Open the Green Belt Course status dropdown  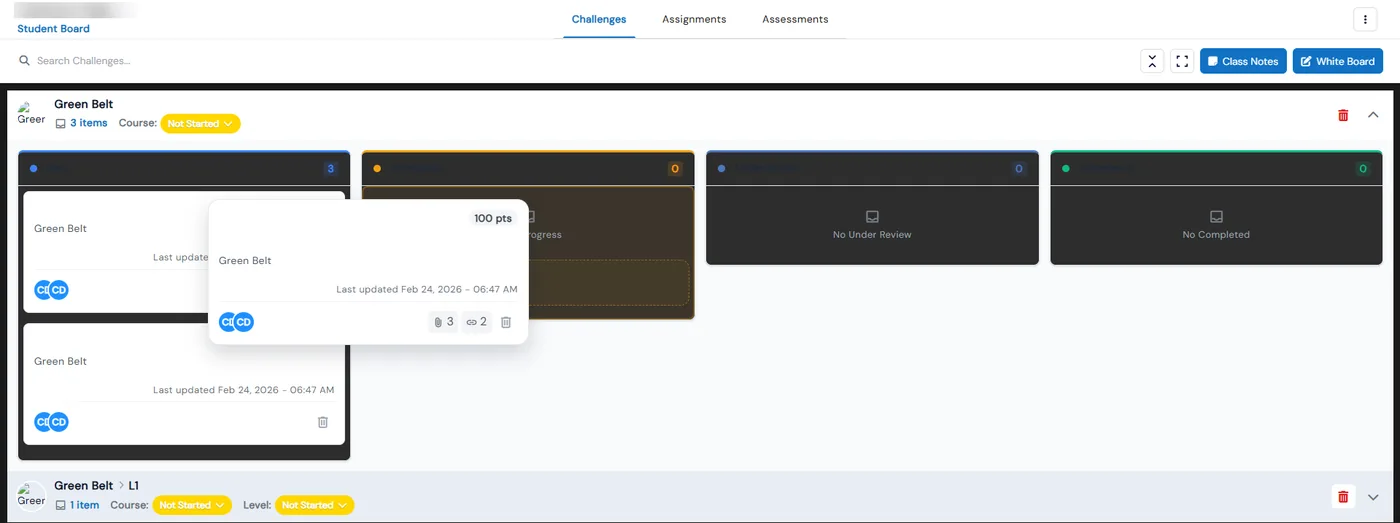pos(200,123)
